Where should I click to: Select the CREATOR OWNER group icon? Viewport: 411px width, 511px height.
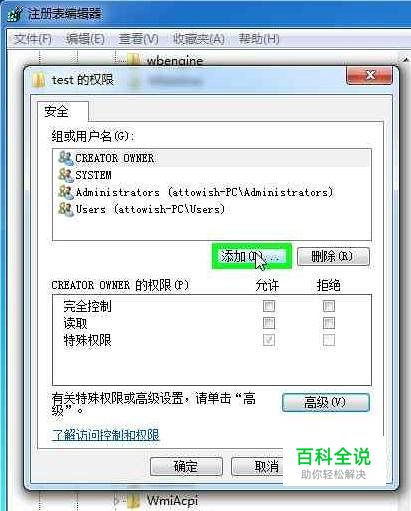66,158
